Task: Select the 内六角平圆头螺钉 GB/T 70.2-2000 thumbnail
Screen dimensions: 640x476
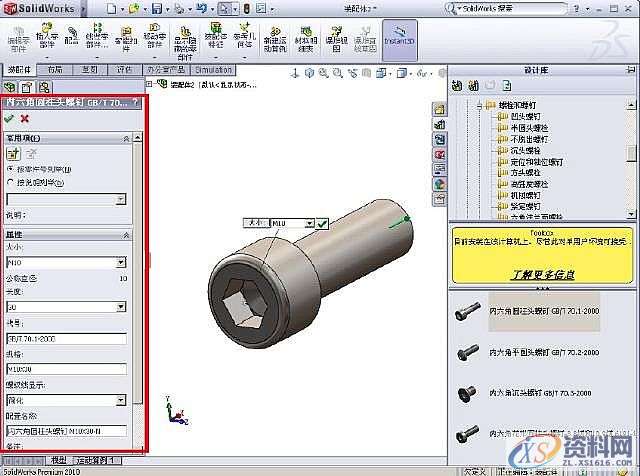Action: tap(467, 352)
